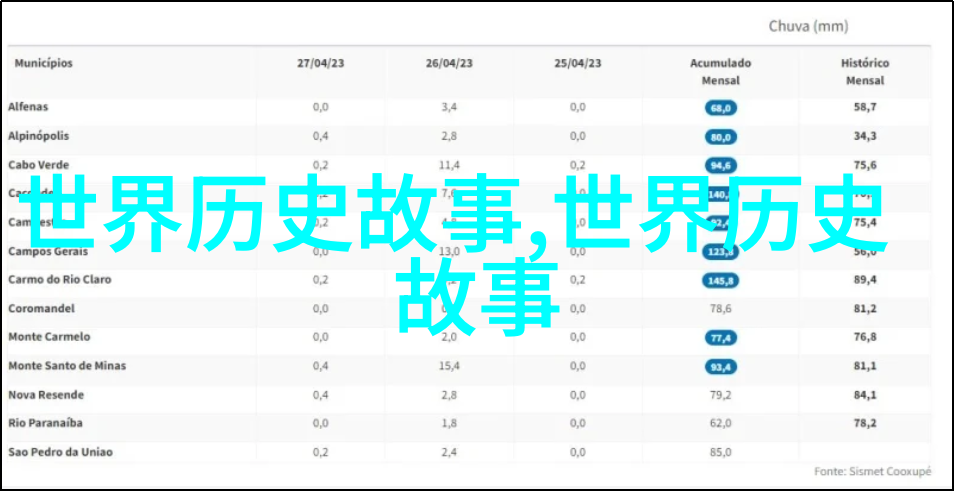Screen dimensions: 954x491
Task: Select the Acumulado Mensal column header
Action: 720,71
